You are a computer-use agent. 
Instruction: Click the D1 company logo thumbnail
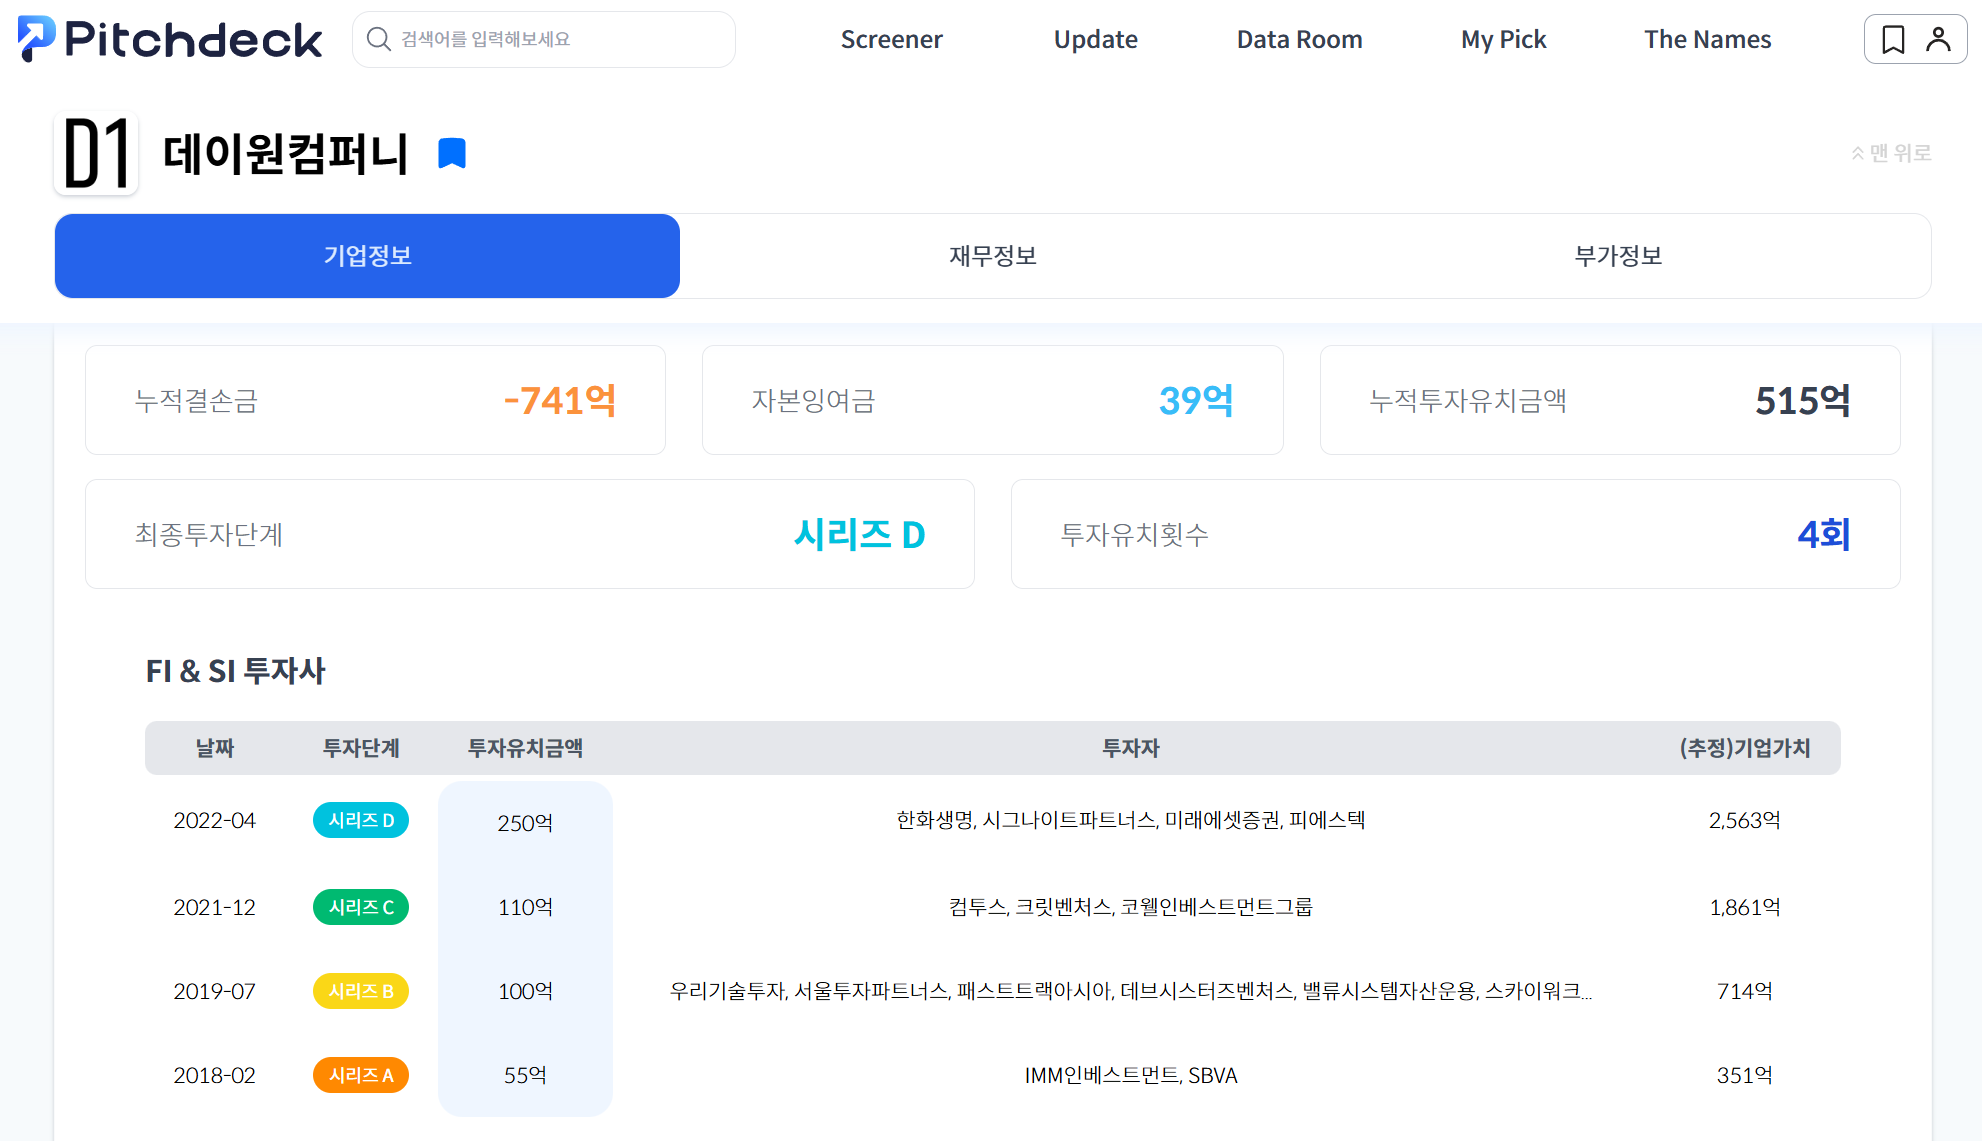[97, 153]
